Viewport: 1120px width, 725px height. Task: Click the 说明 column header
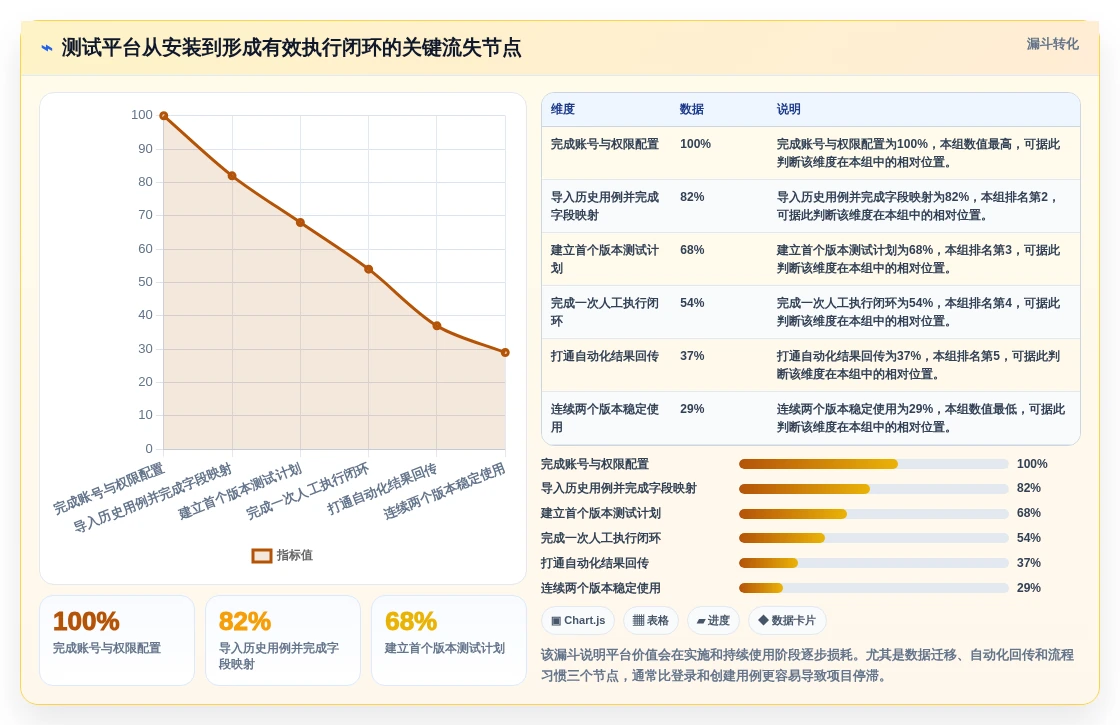(789, 109)
